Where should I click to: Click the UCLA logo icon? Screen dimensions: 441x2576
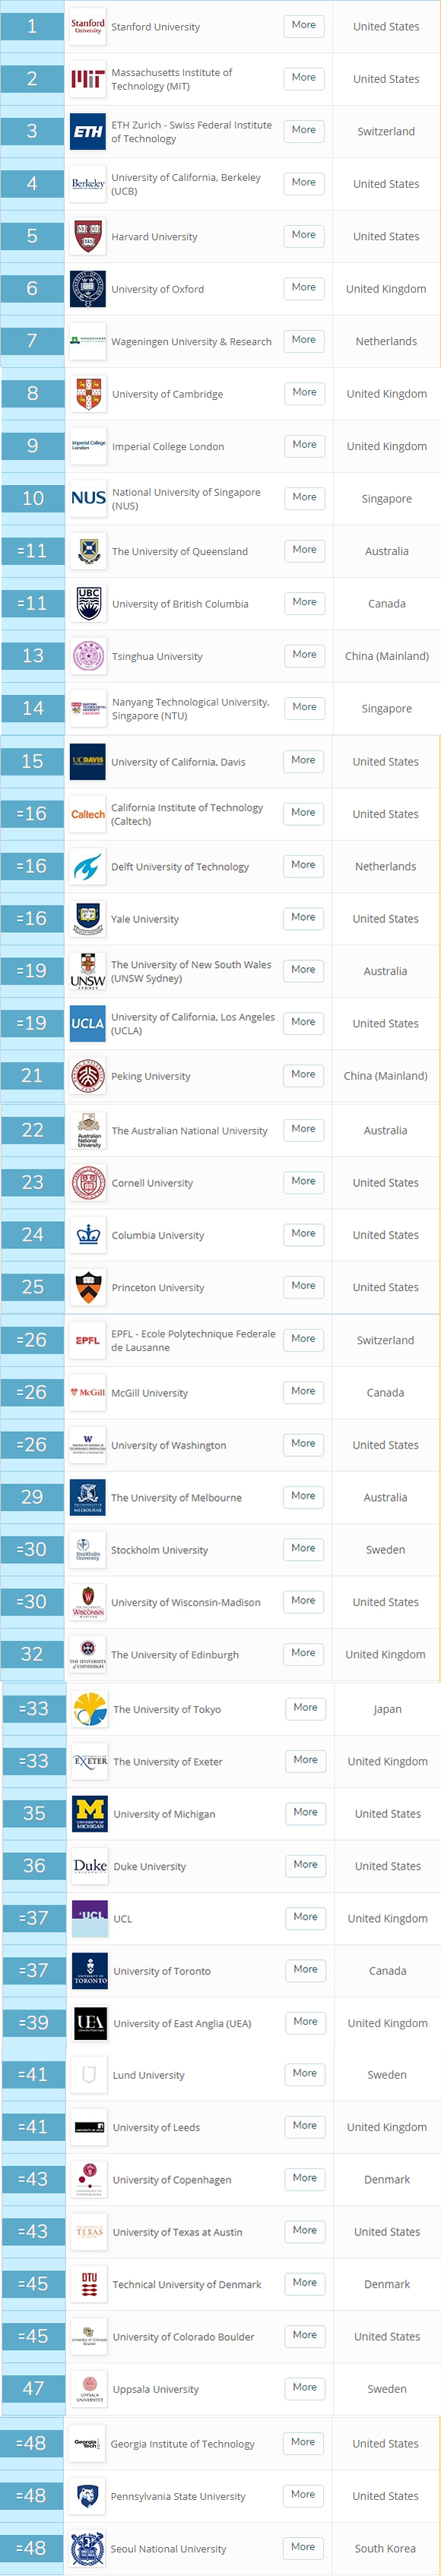click(88, 1023)
